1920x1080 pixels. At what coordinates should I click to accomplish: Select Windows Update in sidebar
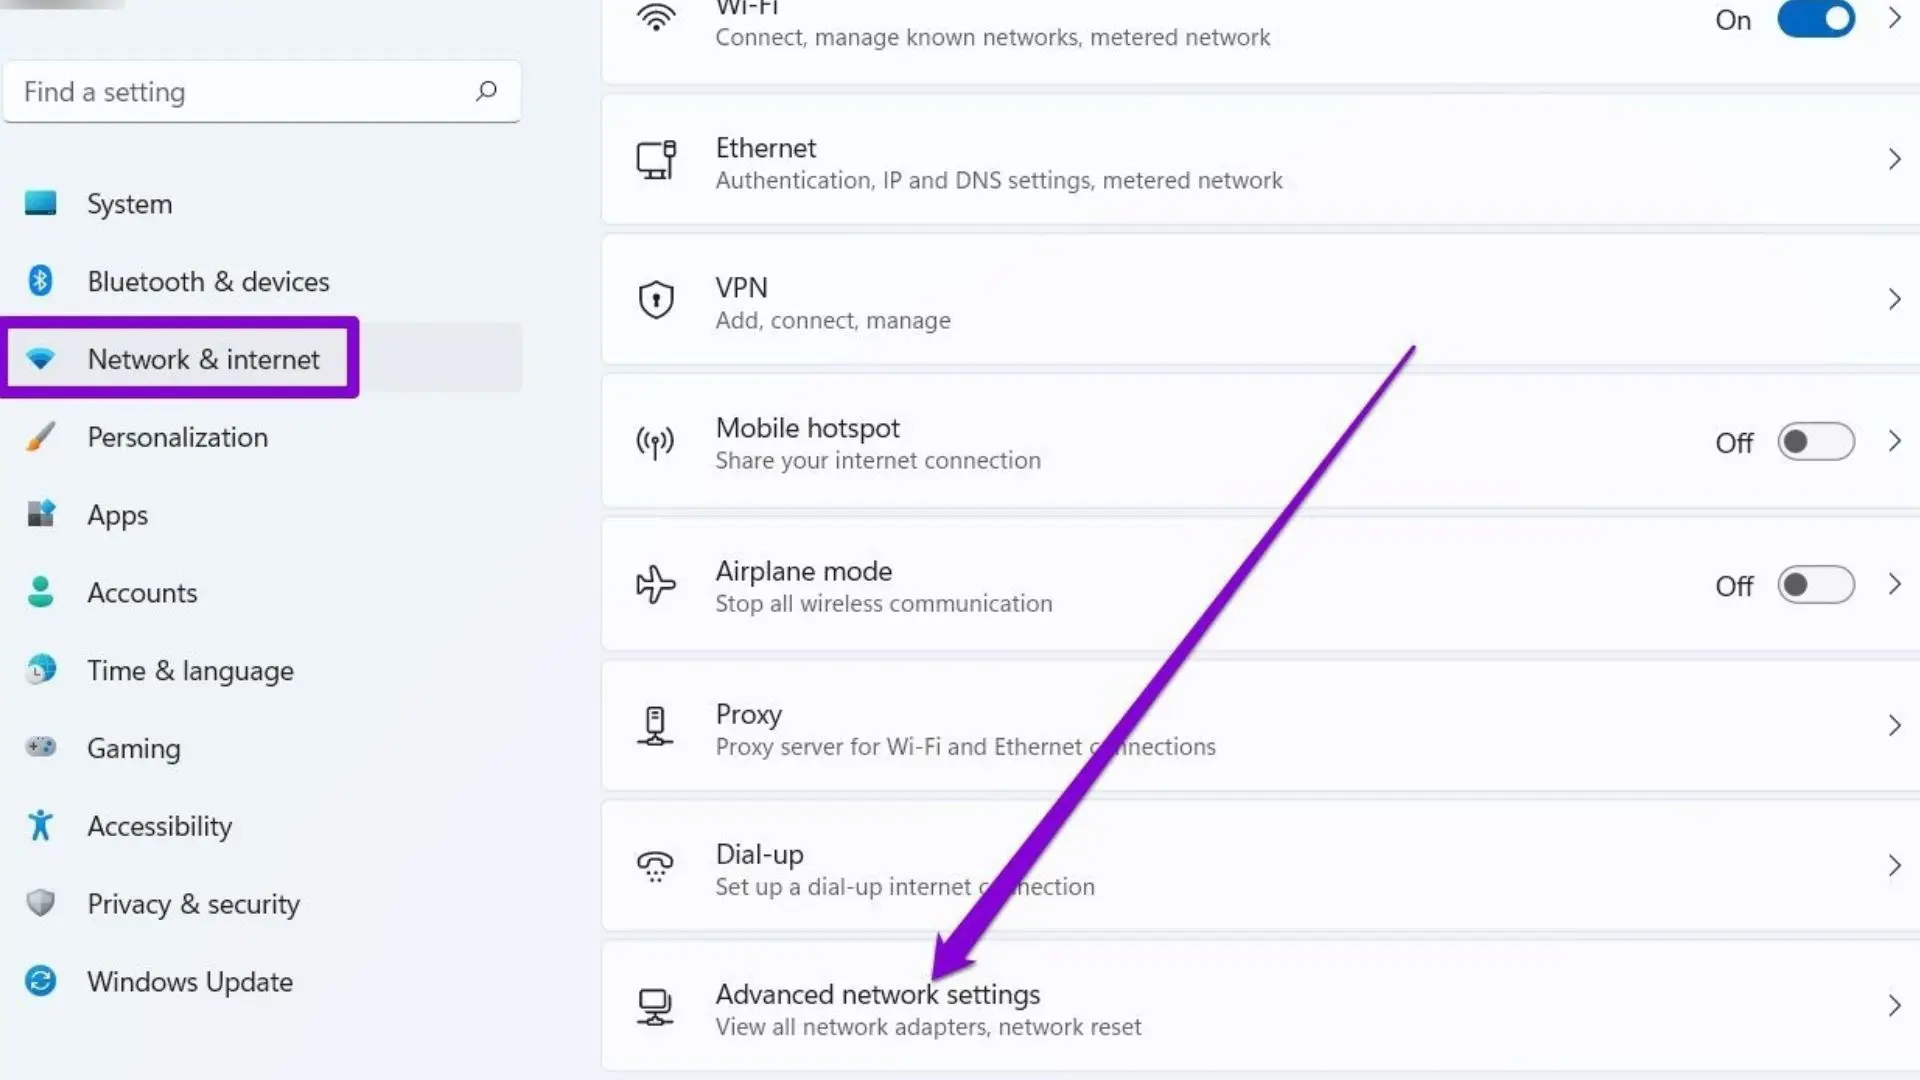189,982
